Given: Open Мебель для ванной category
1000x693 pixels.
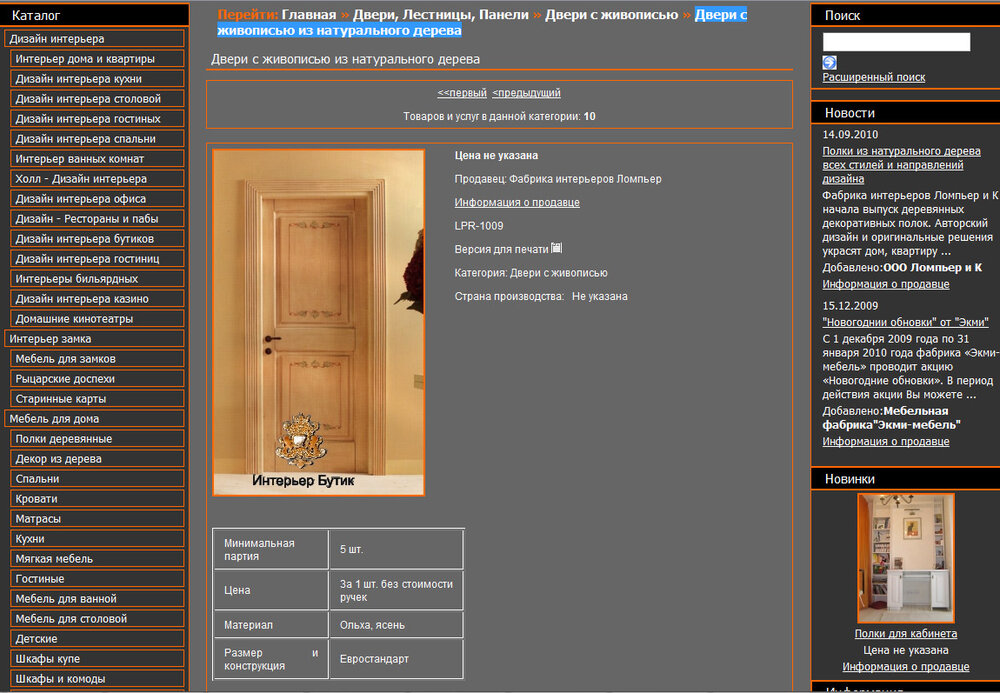Looking at the screenshot, I should click(x=97, y=598).
